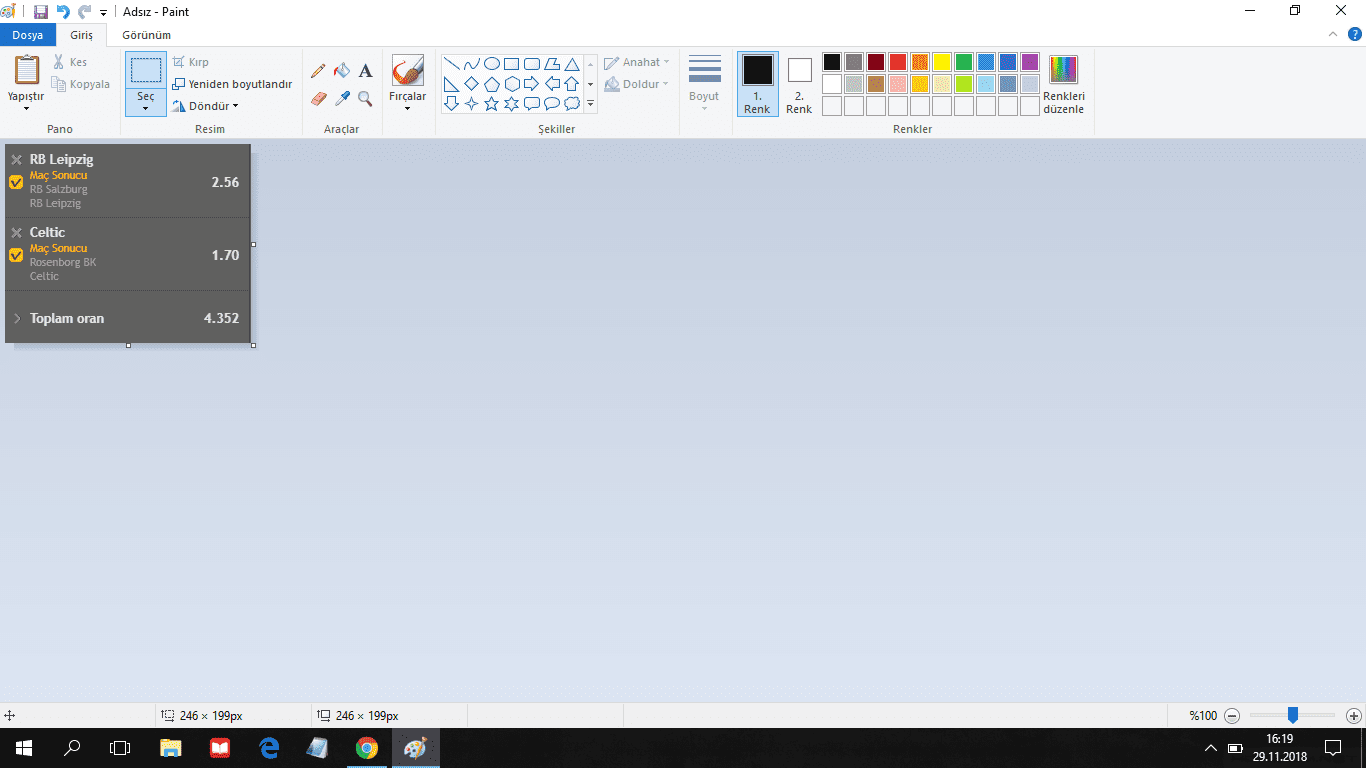Open File Explorer from the taskbar

(171, 748)
